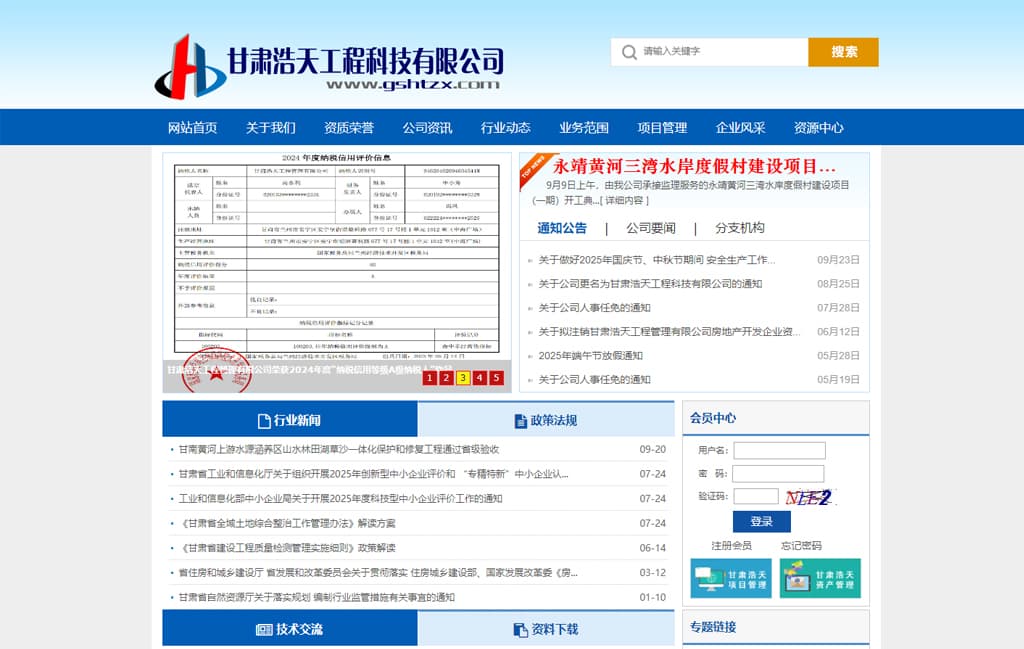Screen dimensions: 1024x649
Task: Open 业务范围 navigation item
Action: point(584,127)
